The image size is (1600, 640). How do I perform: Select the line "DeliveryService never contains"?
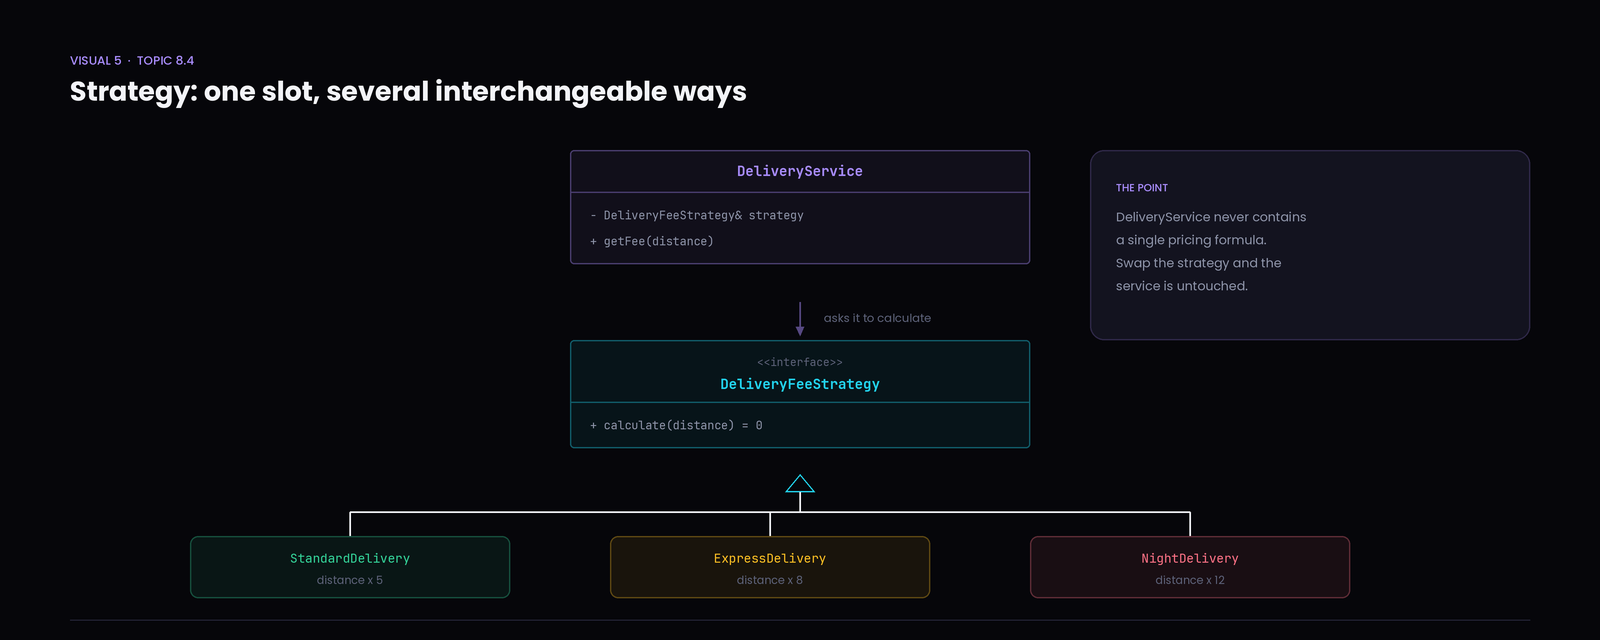pos(1211,217)
